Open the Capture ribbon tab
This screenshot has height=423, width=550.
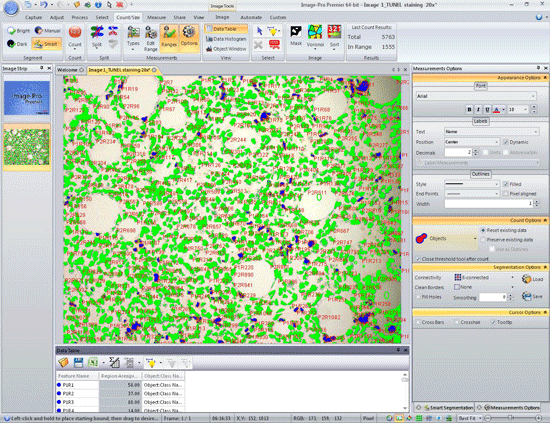point(34,17)
